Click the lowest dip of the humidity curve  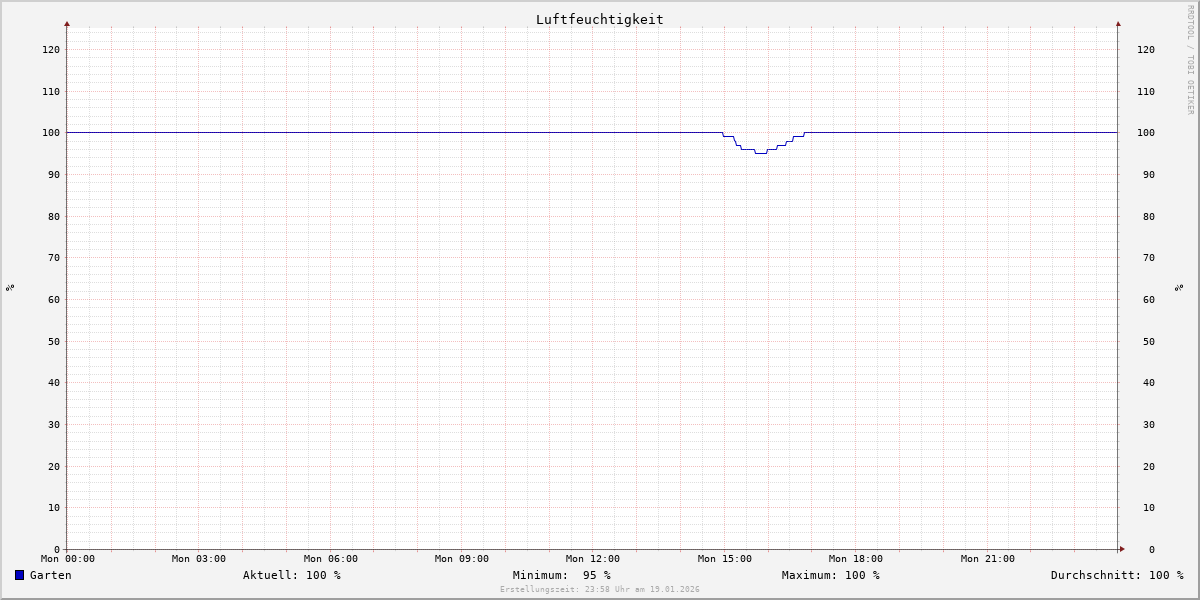point(760,153)
